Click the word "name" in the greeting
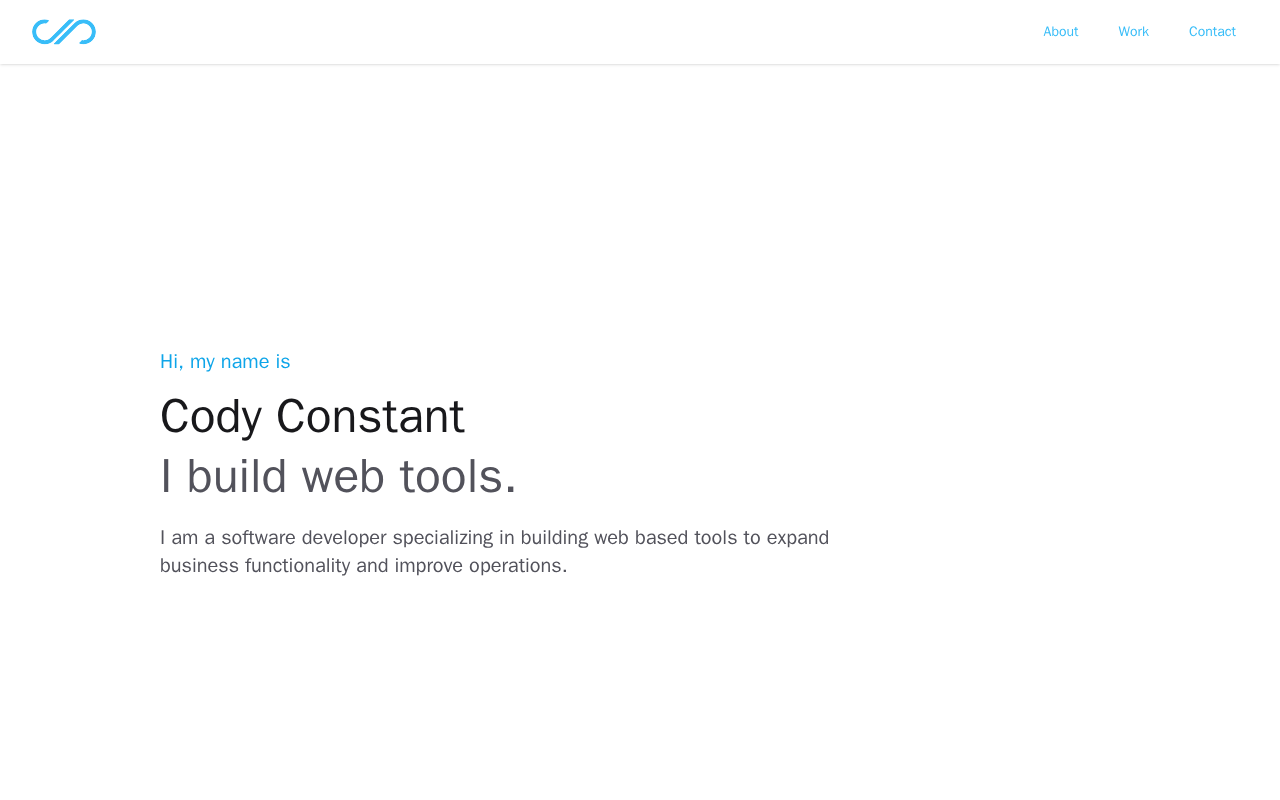1280x800 pixels. pyautogui.click(x=245, y=362)
